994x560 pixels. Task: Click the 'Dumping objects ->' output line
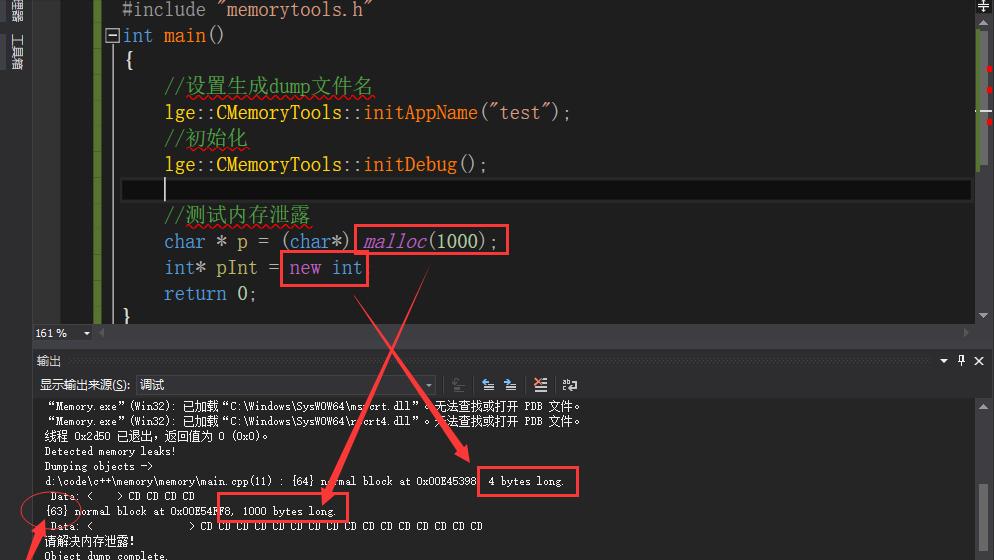click(98, 466)
